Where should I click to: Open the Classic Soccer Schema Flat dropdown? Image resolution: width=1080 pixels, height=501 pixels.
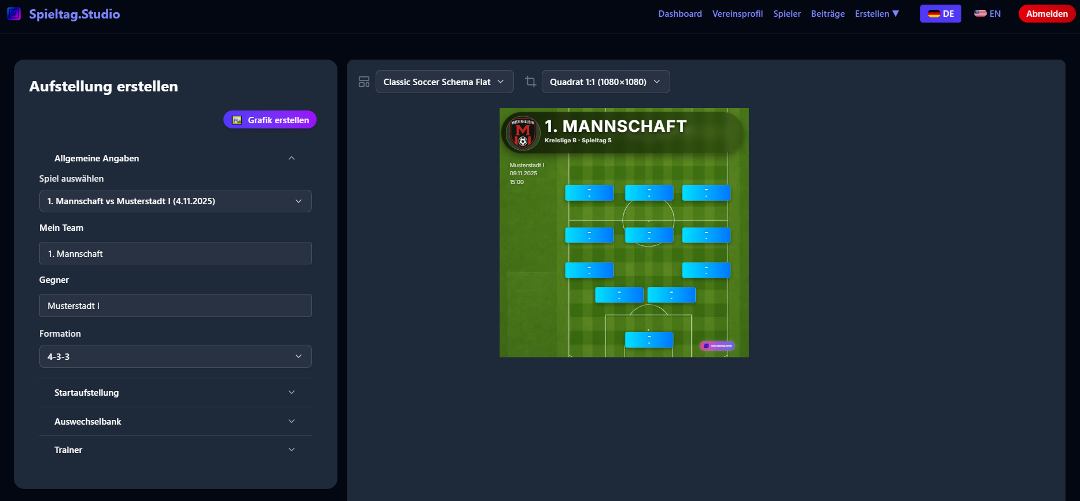445,82
